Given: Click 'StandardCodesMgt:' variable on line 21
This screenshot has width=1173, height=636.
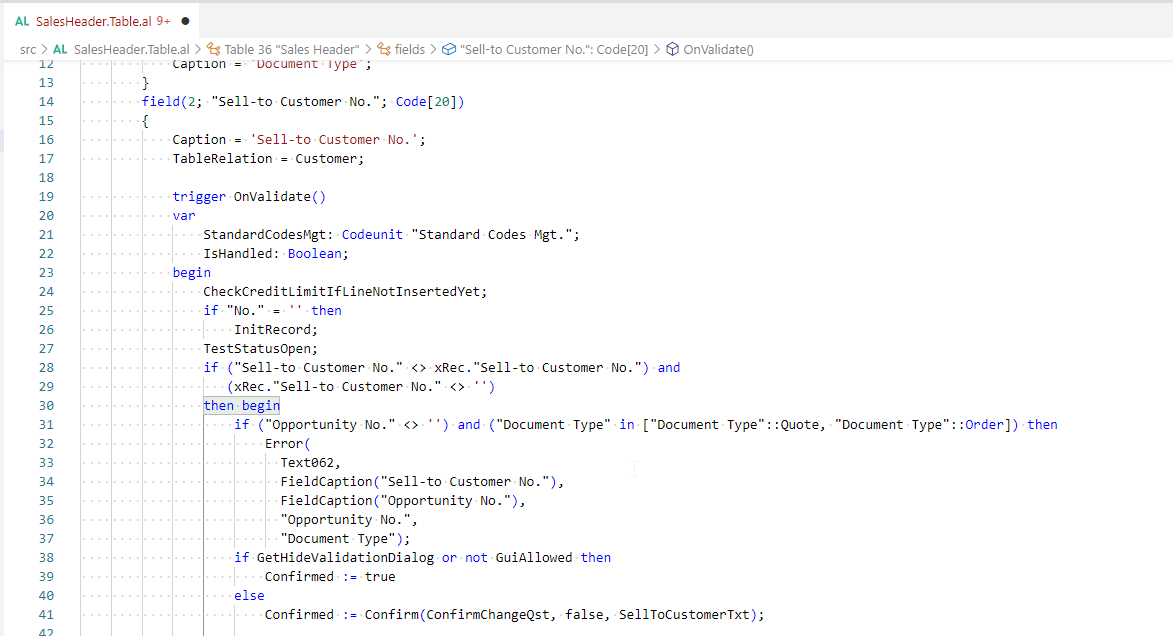Looking at the screenshot, I should tap(269, 235).
